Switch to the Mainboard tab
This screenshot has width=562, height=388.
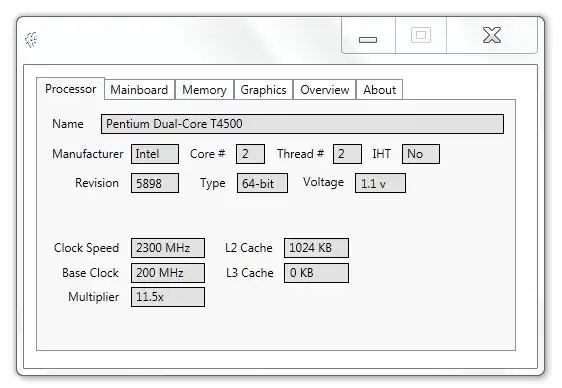pyautogui.click(x=139, y=90)
